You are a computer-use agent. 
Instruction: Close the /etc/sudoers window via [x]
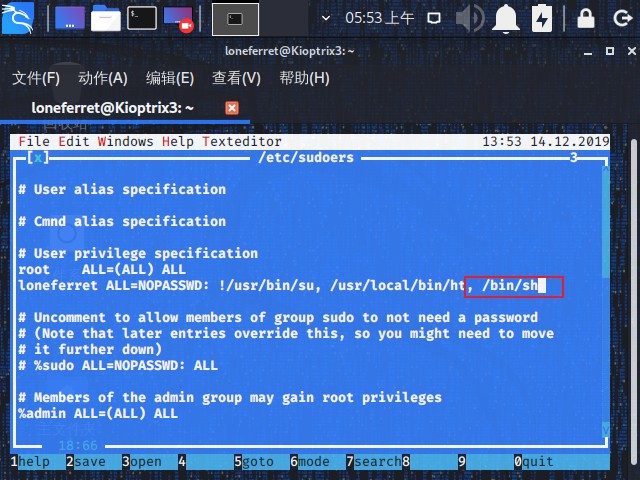[x=38, y=158]
